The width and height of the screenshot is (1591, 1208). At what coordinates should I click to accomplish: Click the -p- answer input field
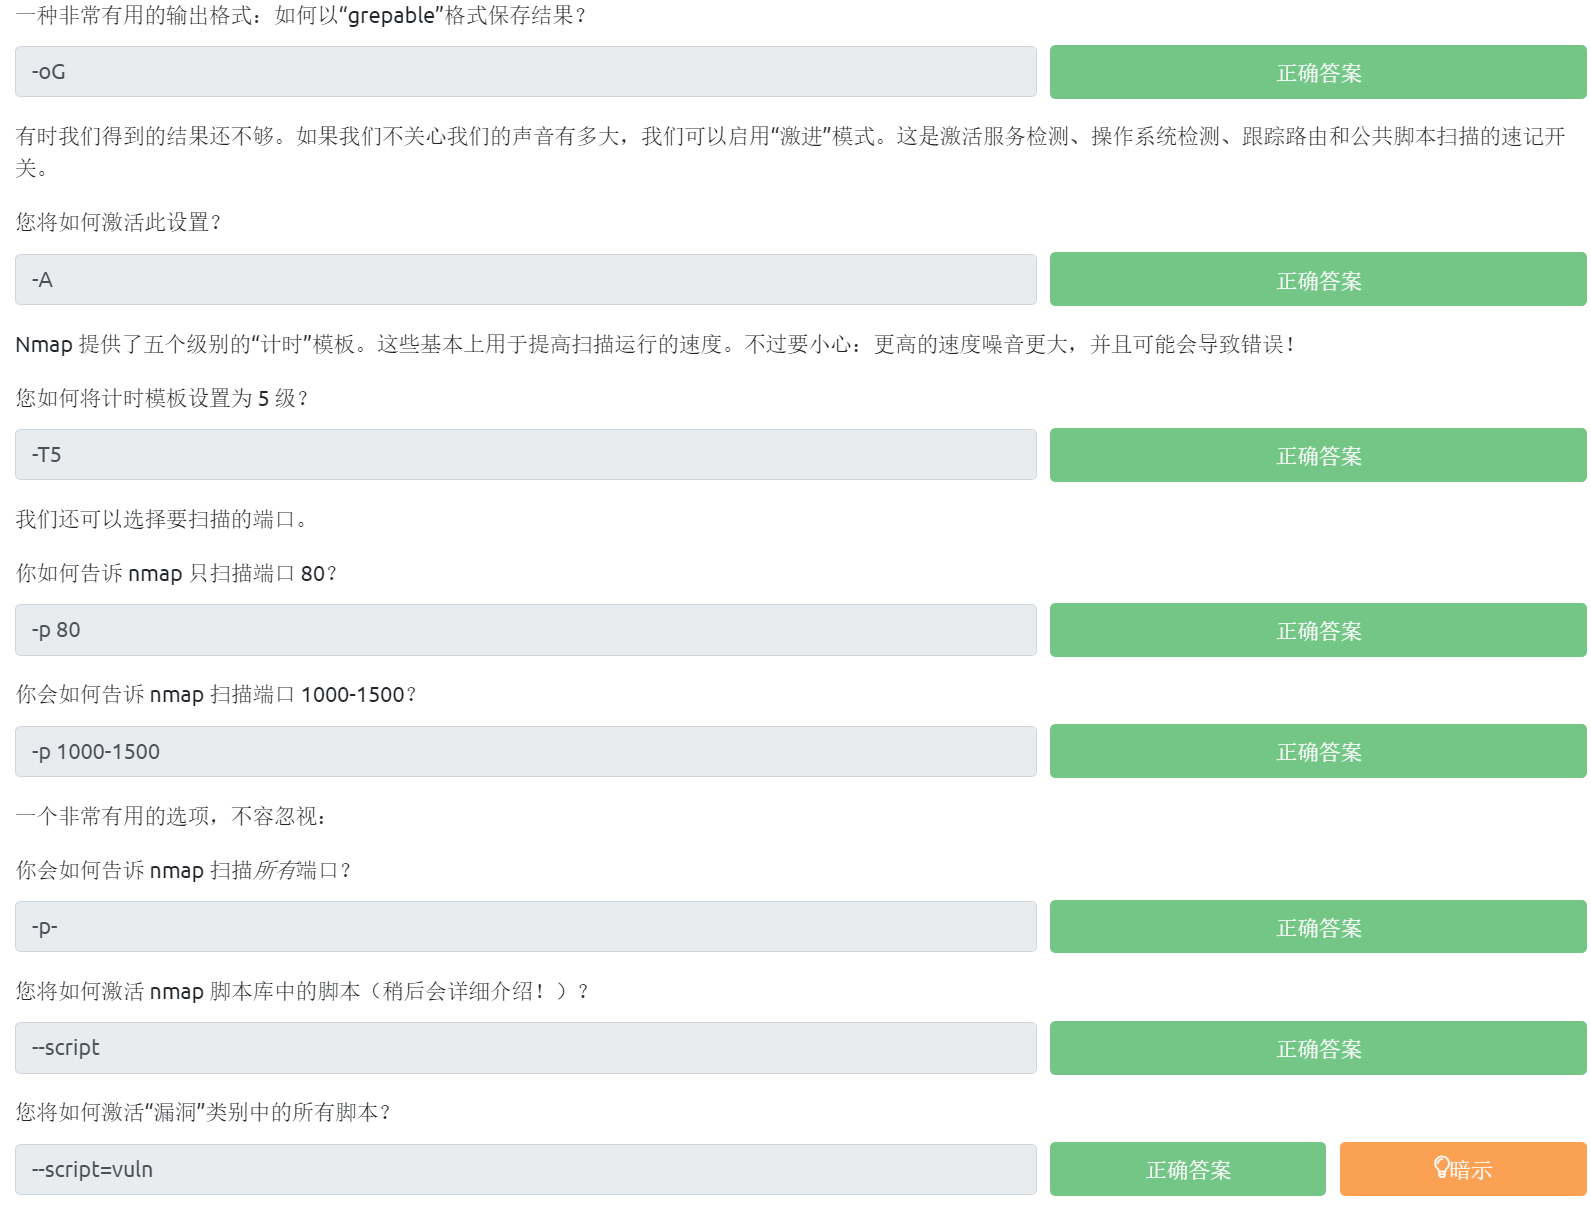coord(526,927)
